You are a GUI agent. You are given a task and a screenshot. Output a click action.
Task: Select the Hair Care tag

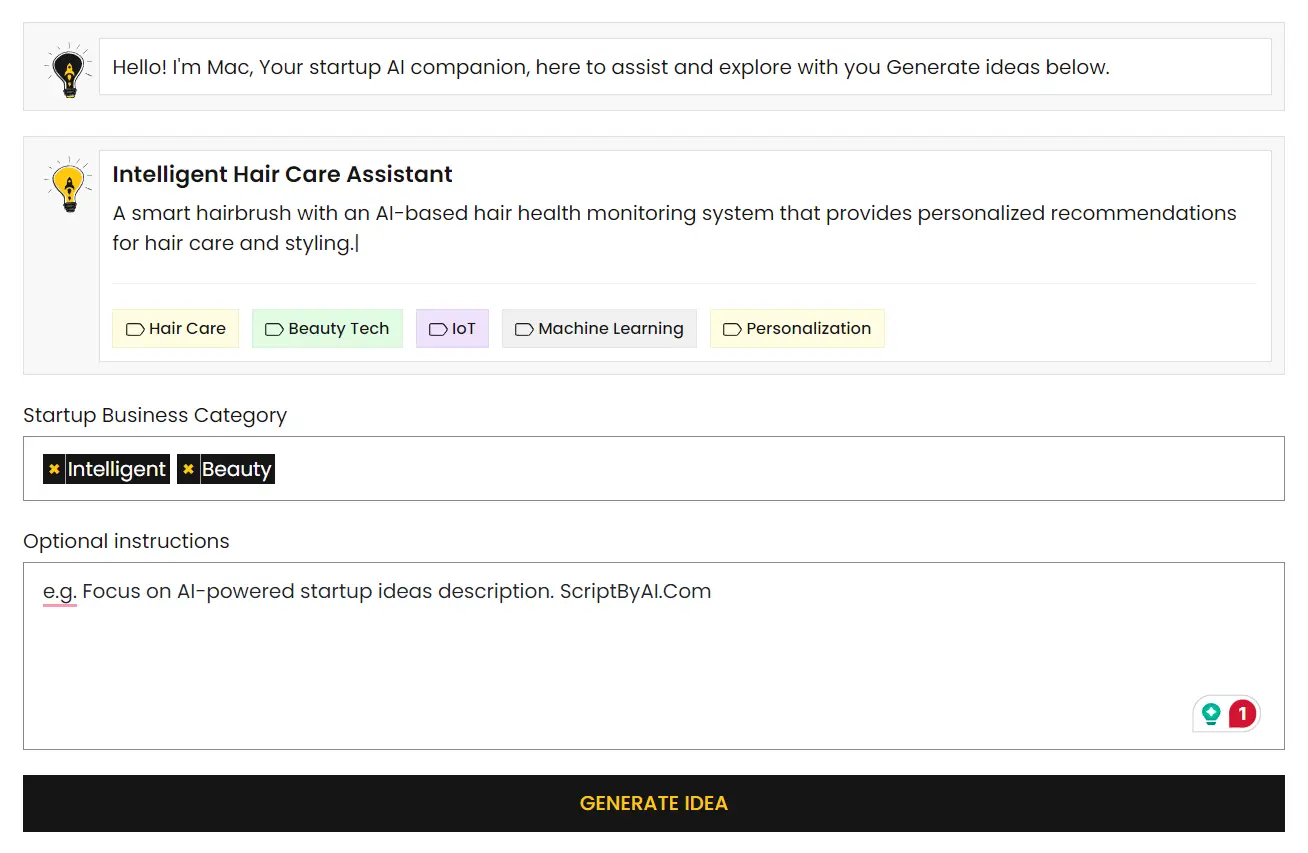[x=176, y=329]
